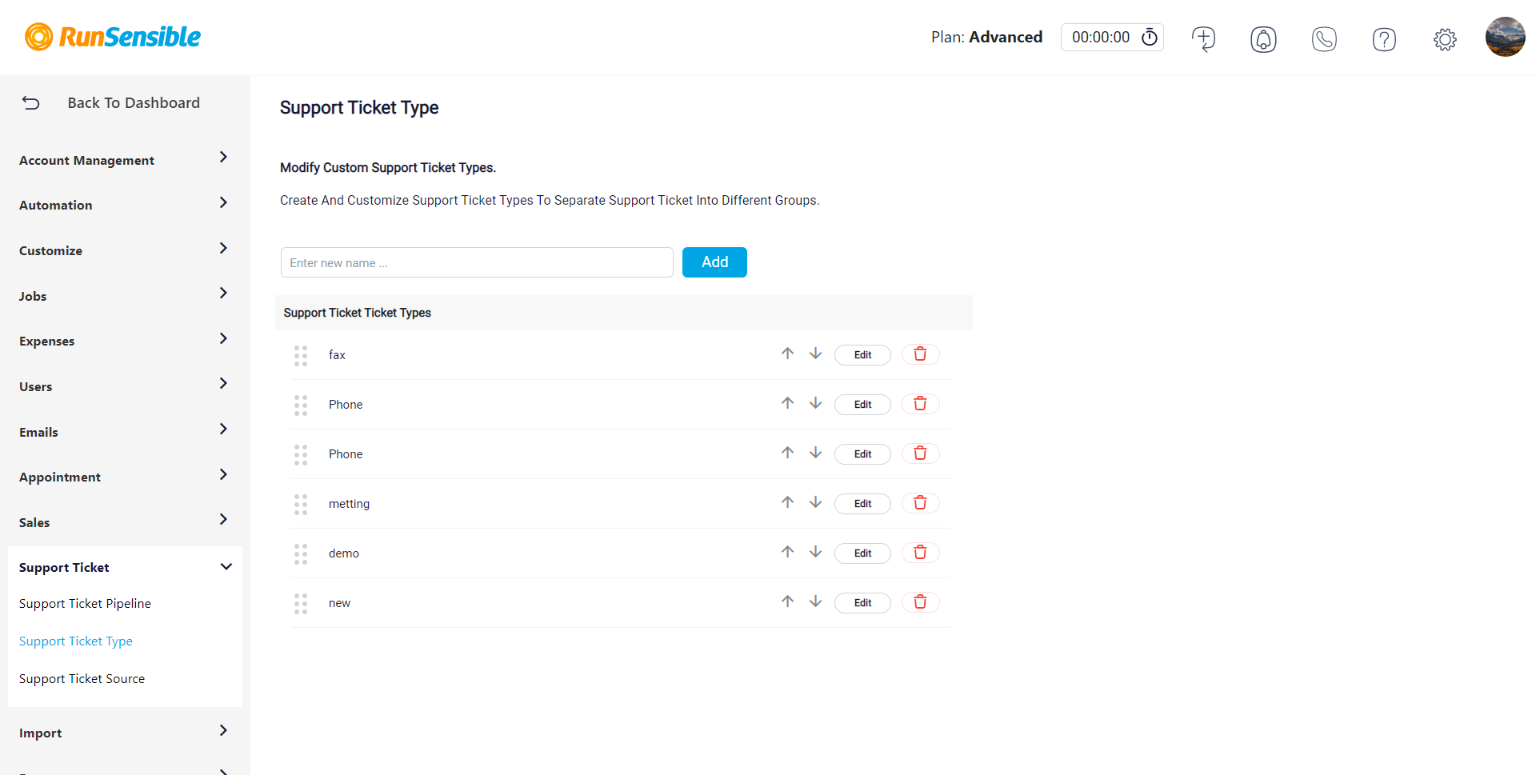Viewport: 1536px width, 775px height.
Task: Edit the demo ticket type
Action: [x=862, y=553]
